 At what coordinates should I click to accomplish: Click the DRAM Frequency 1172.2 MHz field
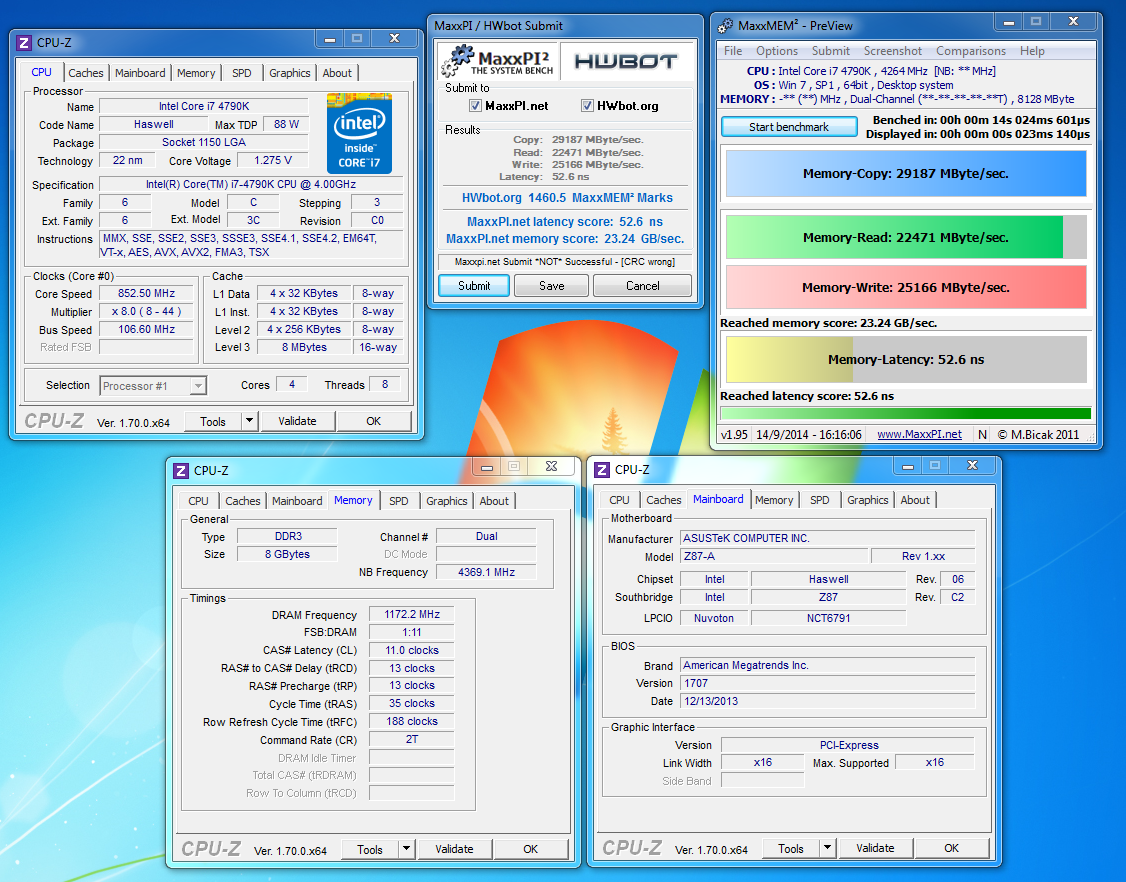[411, 614]
